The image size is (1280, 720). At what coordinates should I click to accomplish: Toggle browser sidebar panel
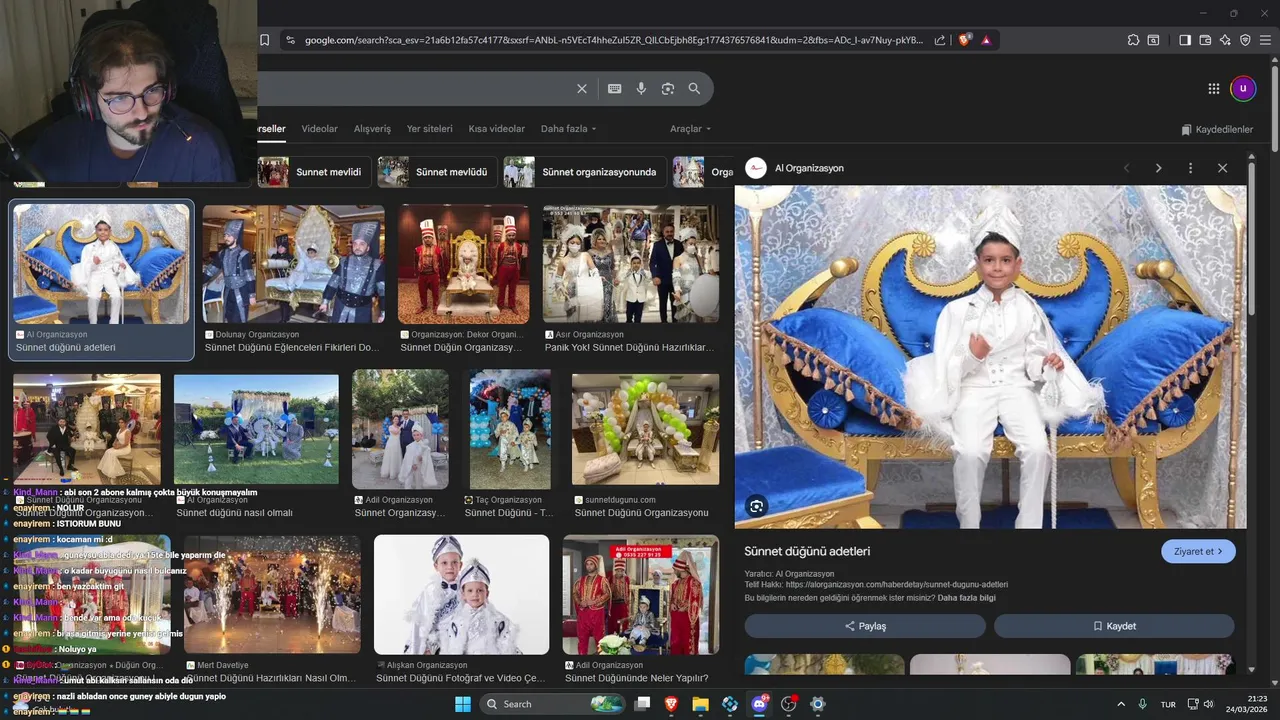point(1185,40)
